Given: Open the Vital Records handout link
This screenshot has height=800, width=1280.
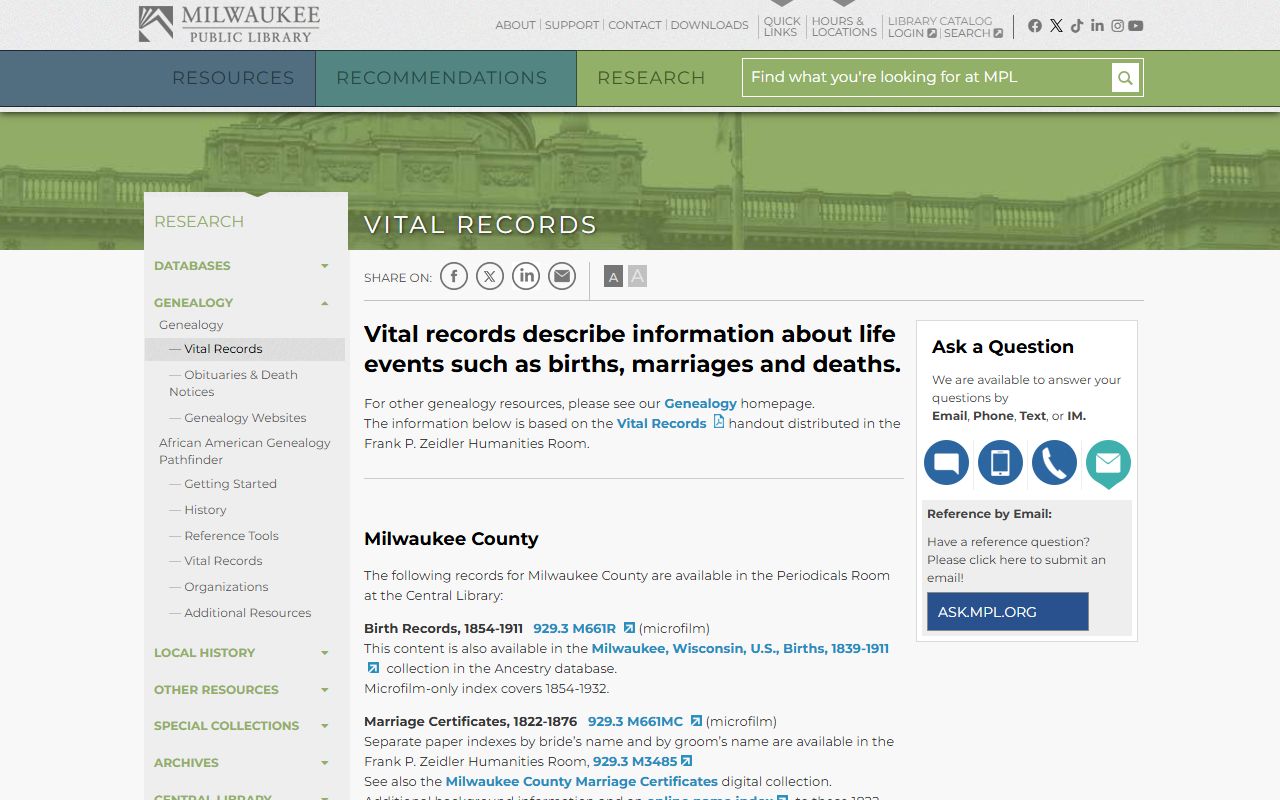Looking at the screenshot, I should point(661,423).
